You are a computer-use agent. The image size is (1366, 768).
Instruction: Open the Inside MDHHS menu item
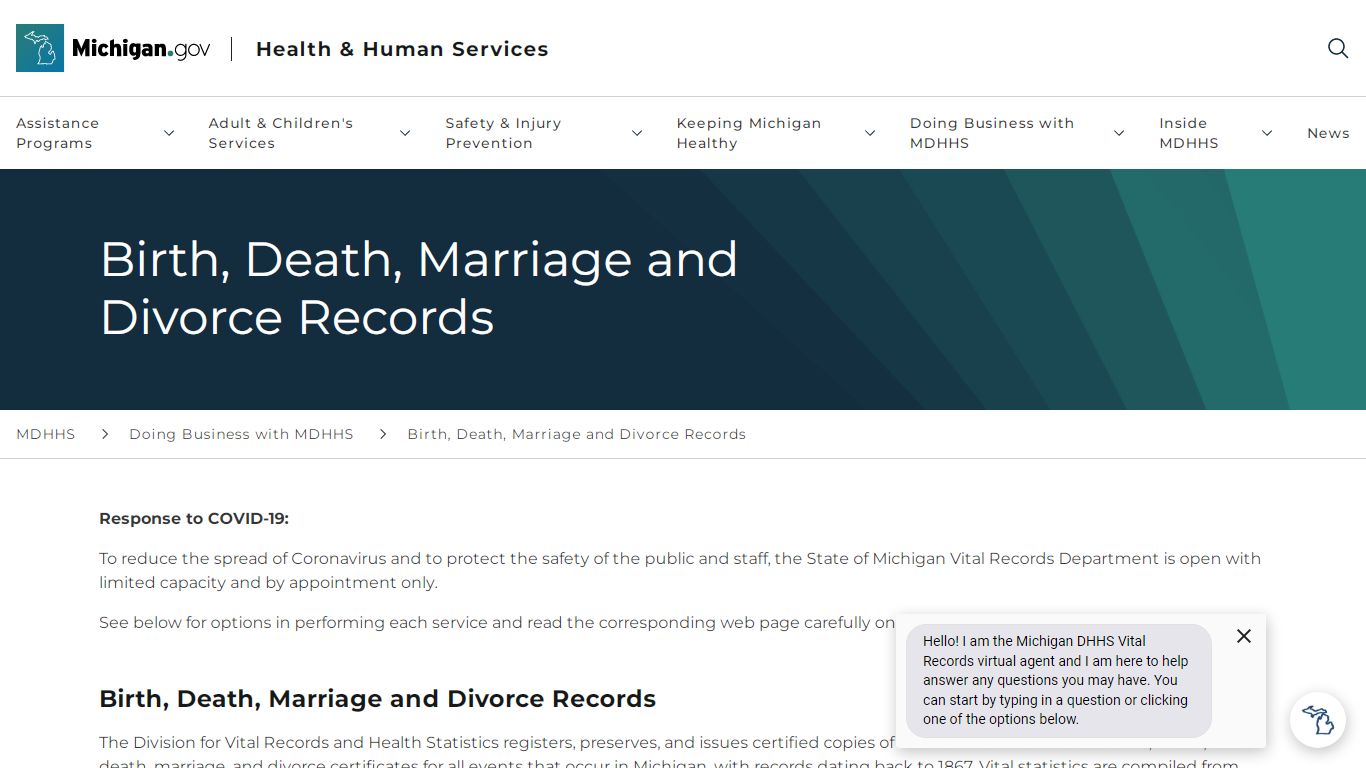tap(1189, 133)
